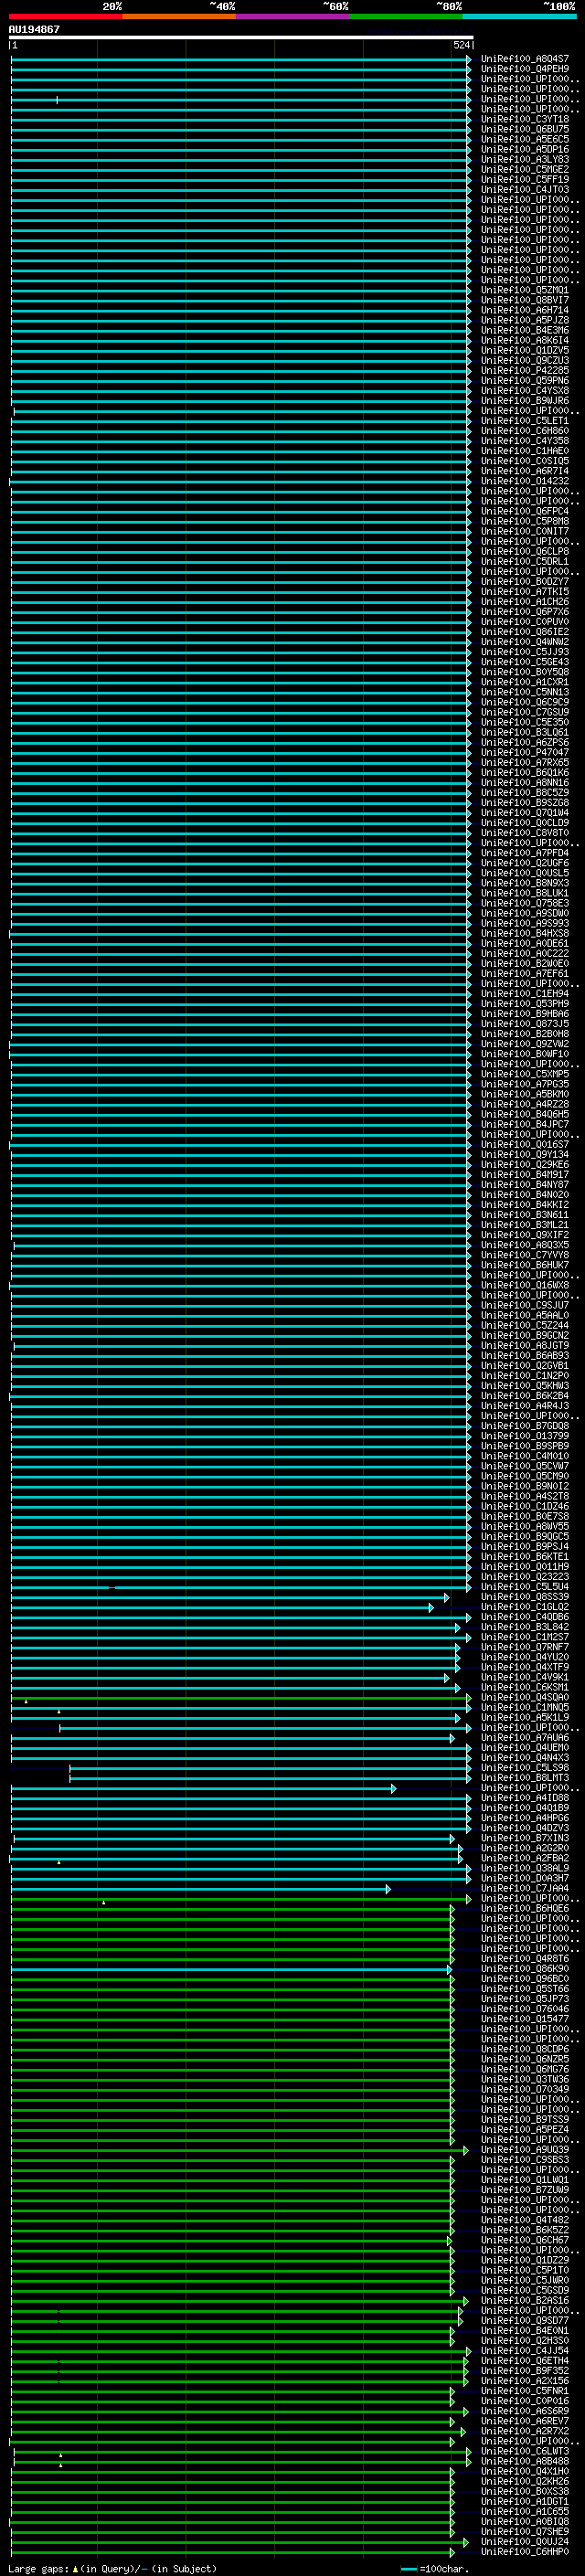
Task: Click arrowhead ending the UniRef100_C4V9K1 alignment
Action: [x=447, y=1677]
